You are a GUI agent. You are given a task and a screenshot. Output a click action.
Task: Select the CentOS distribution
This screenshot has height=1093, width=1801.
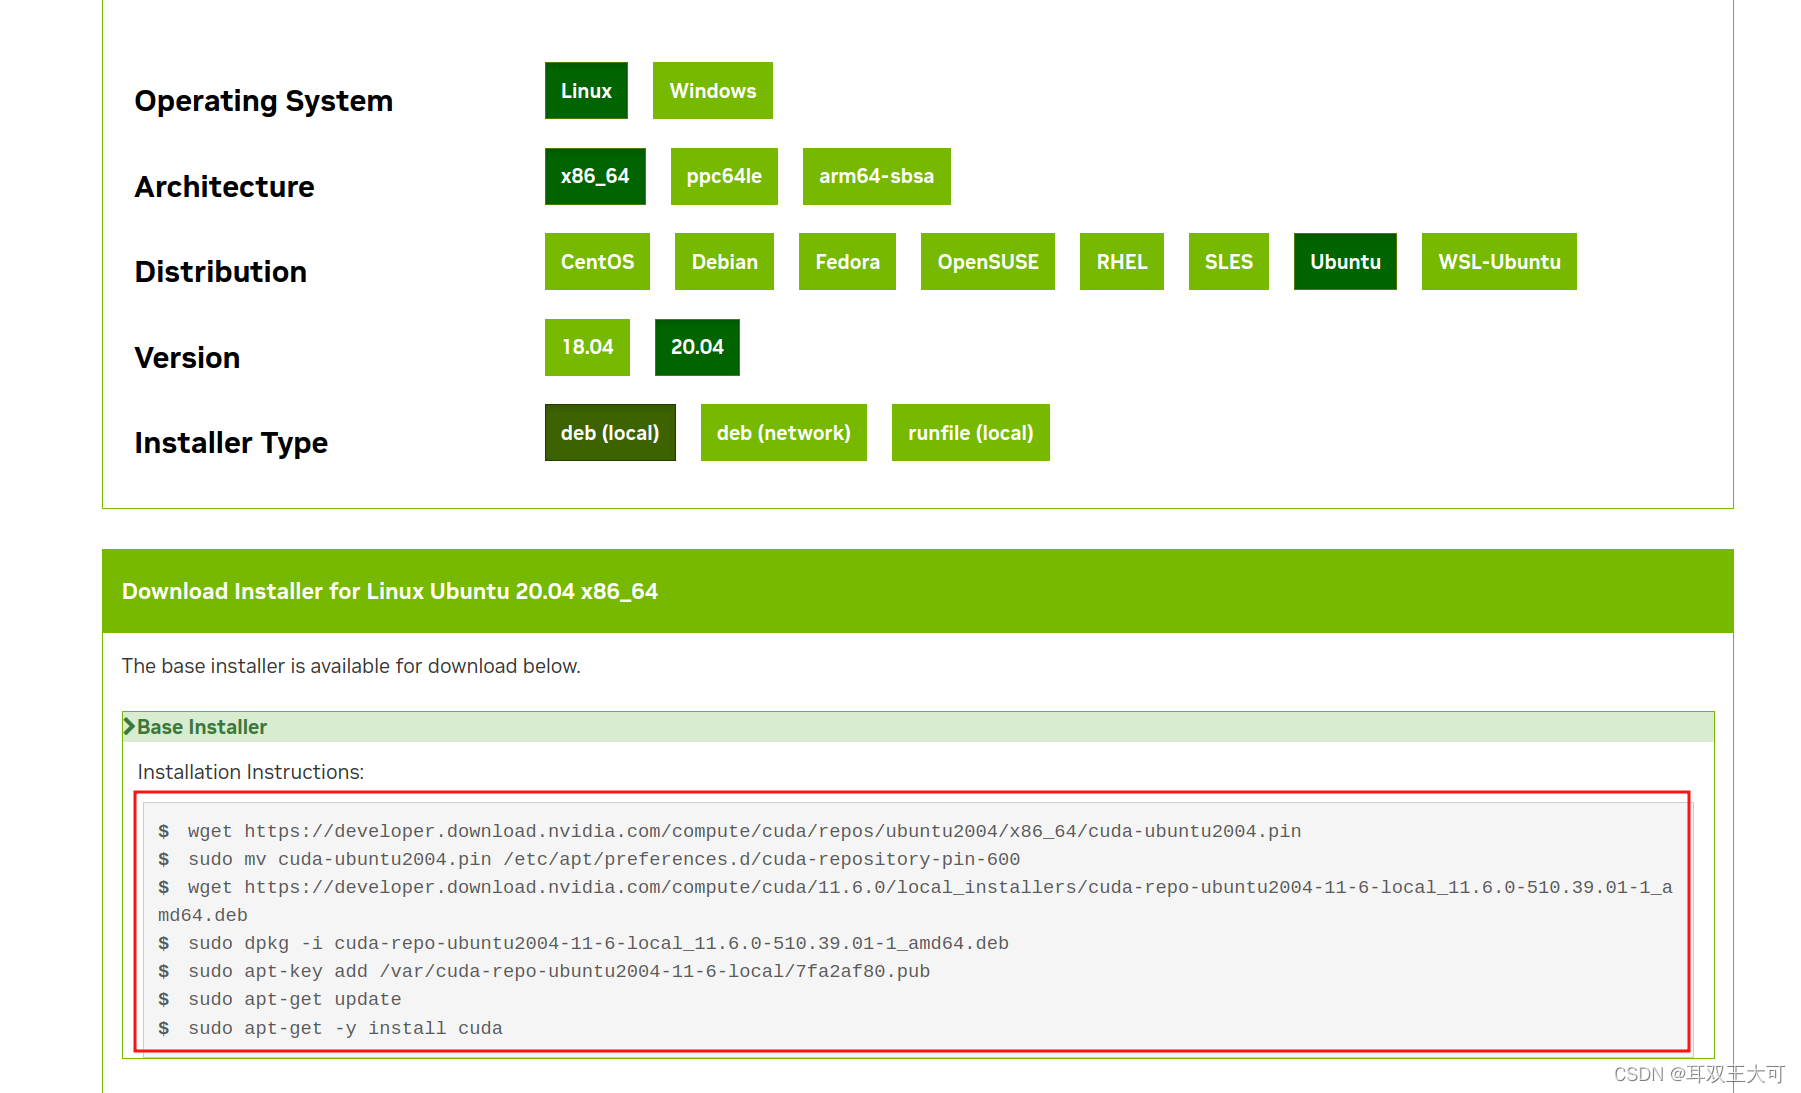(x=597, y=262)
